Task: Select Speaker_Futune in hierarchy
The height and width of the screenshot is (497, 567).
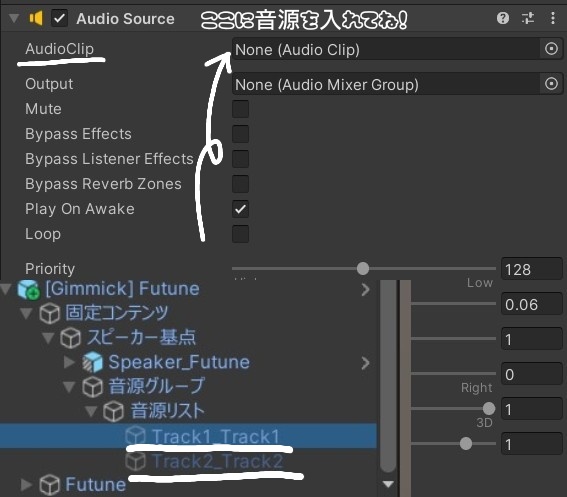Action: click(x=179, y=362)
